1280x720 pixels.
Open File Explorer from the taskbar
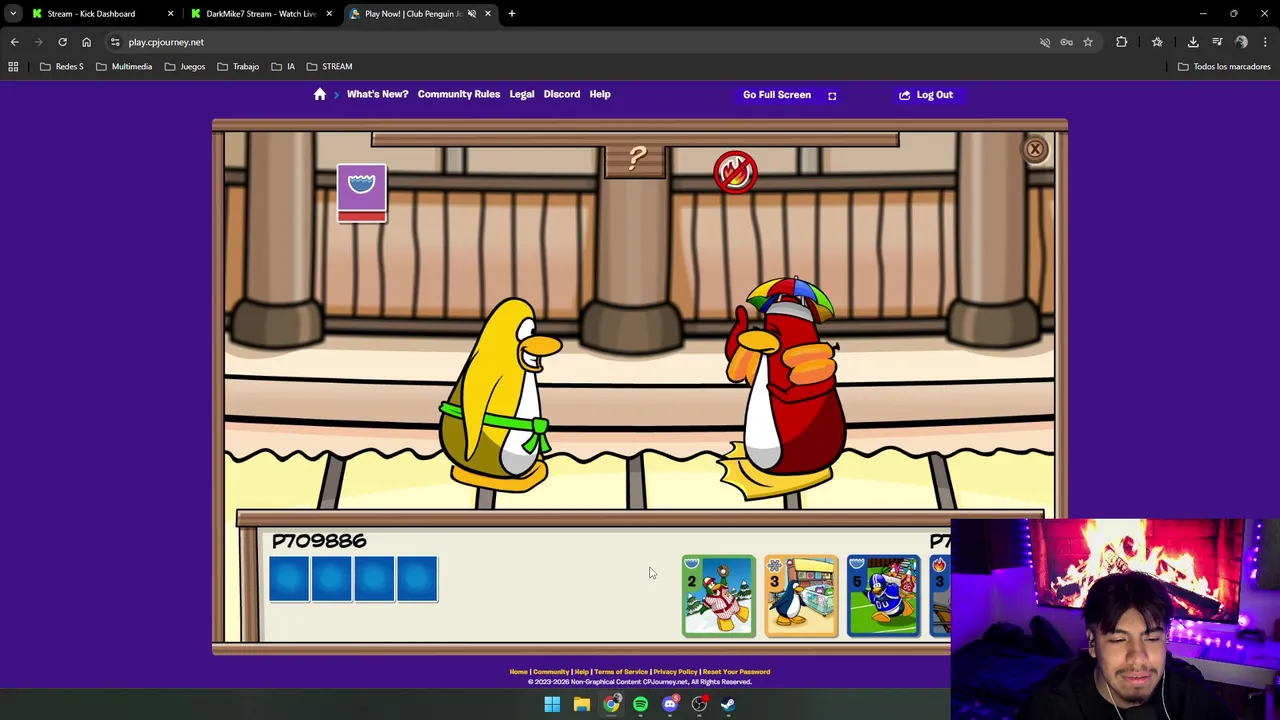pos(581,704)
